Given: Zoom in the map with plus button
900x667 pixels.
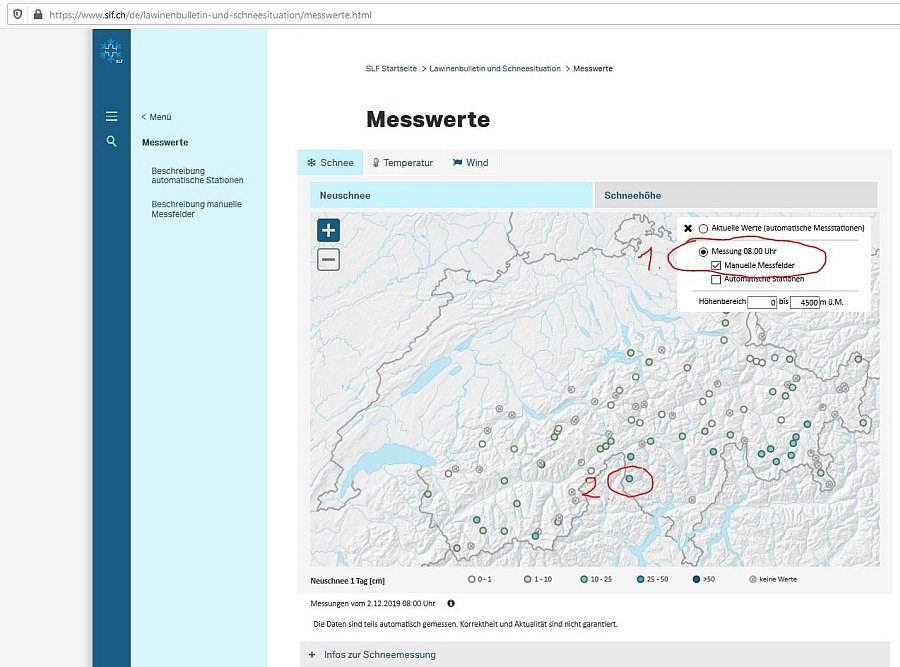Looking at the screenshot, I should 328,230.
